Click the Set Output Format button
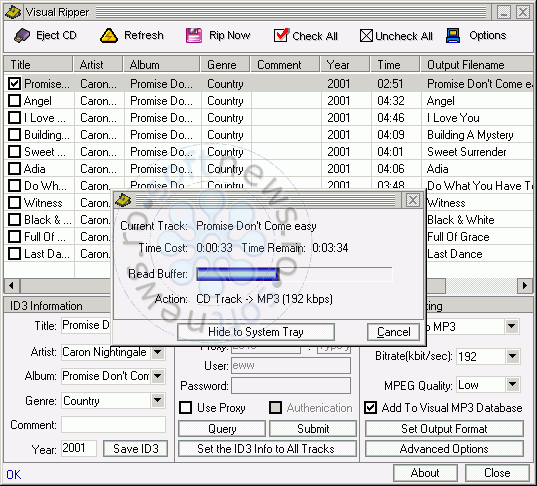The height and width of the screenshot is (486, 537). [444, 428]
